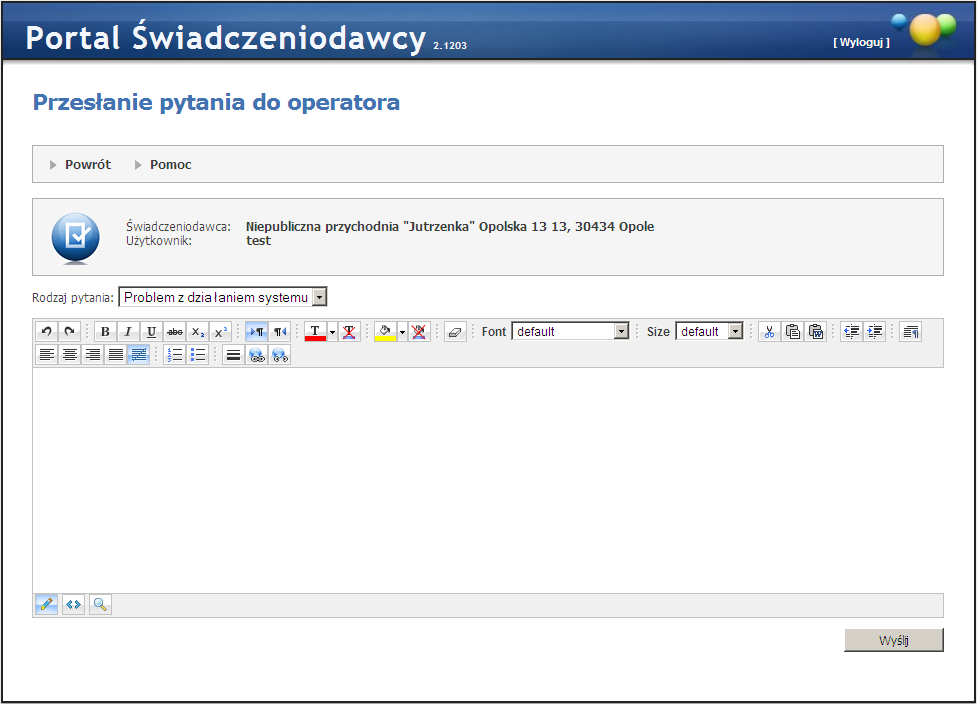This screenshot has width=977, height=704.
Task: Click inside the message editor text area
Action: [x=487, y=480]
